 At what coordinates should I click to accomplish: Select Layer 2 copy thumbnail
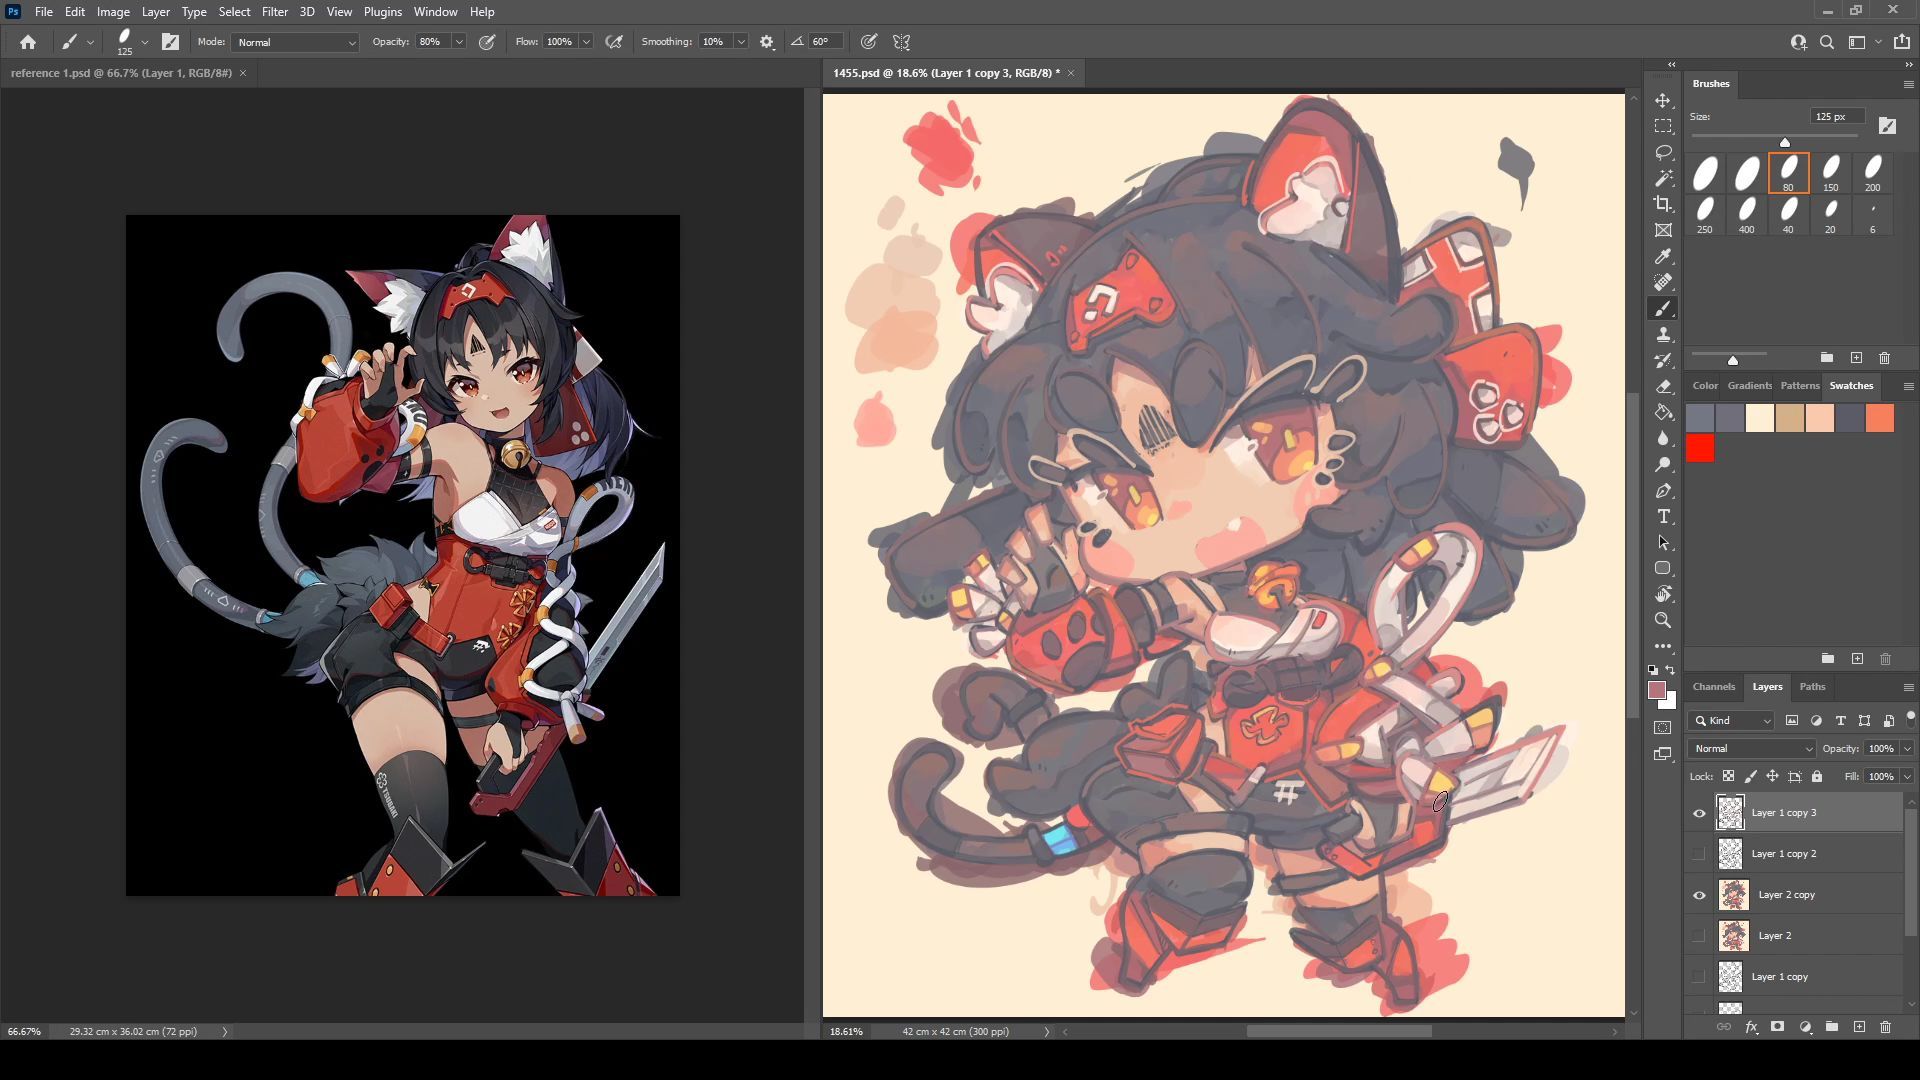[1733, 895]
